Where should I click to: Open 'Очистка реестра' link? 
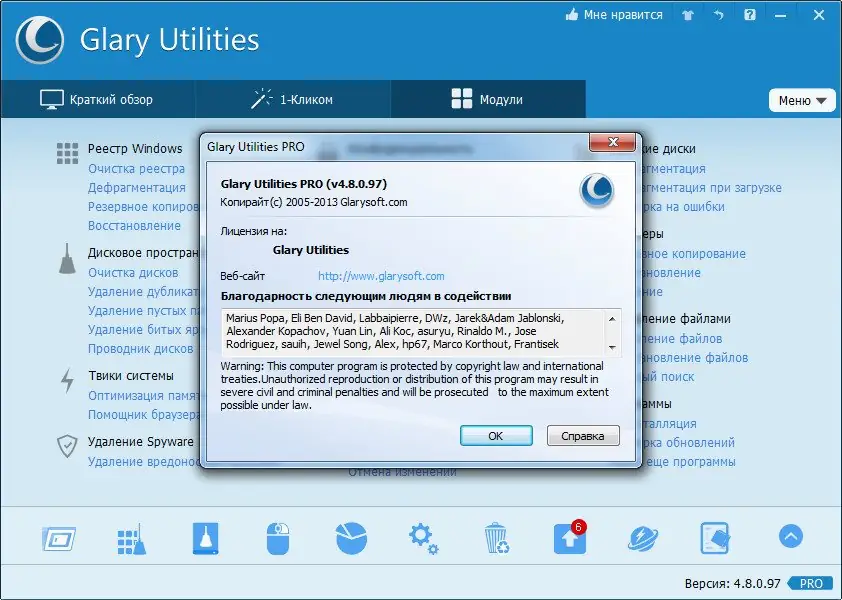coord(136,169)
